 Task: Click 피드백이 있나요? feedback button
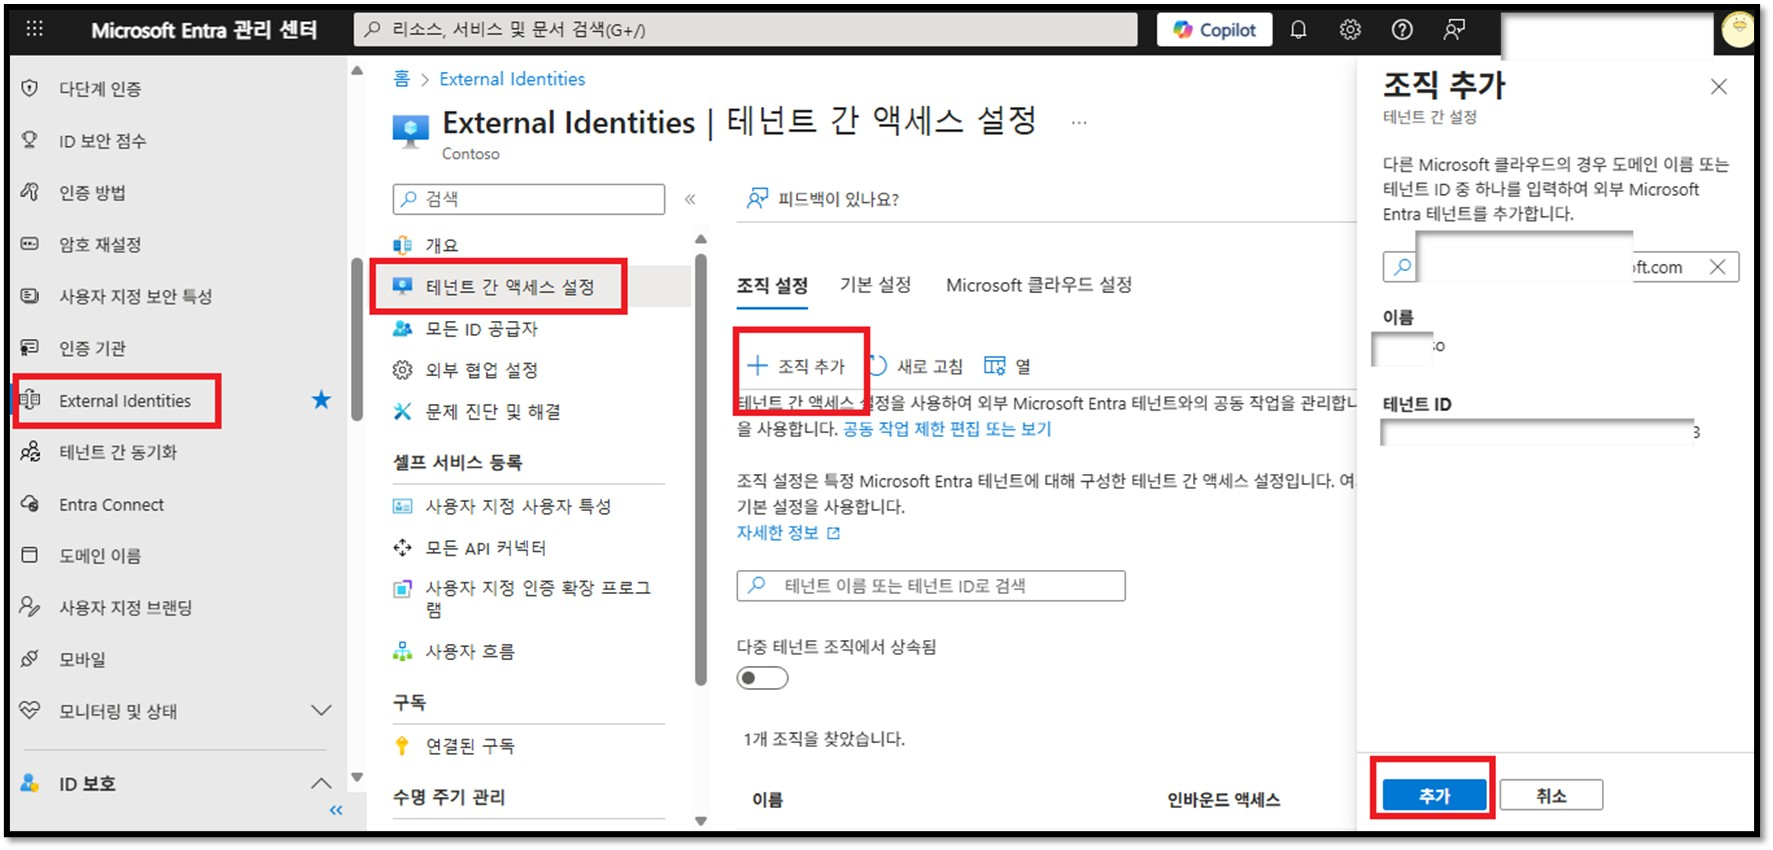point(823,199)
